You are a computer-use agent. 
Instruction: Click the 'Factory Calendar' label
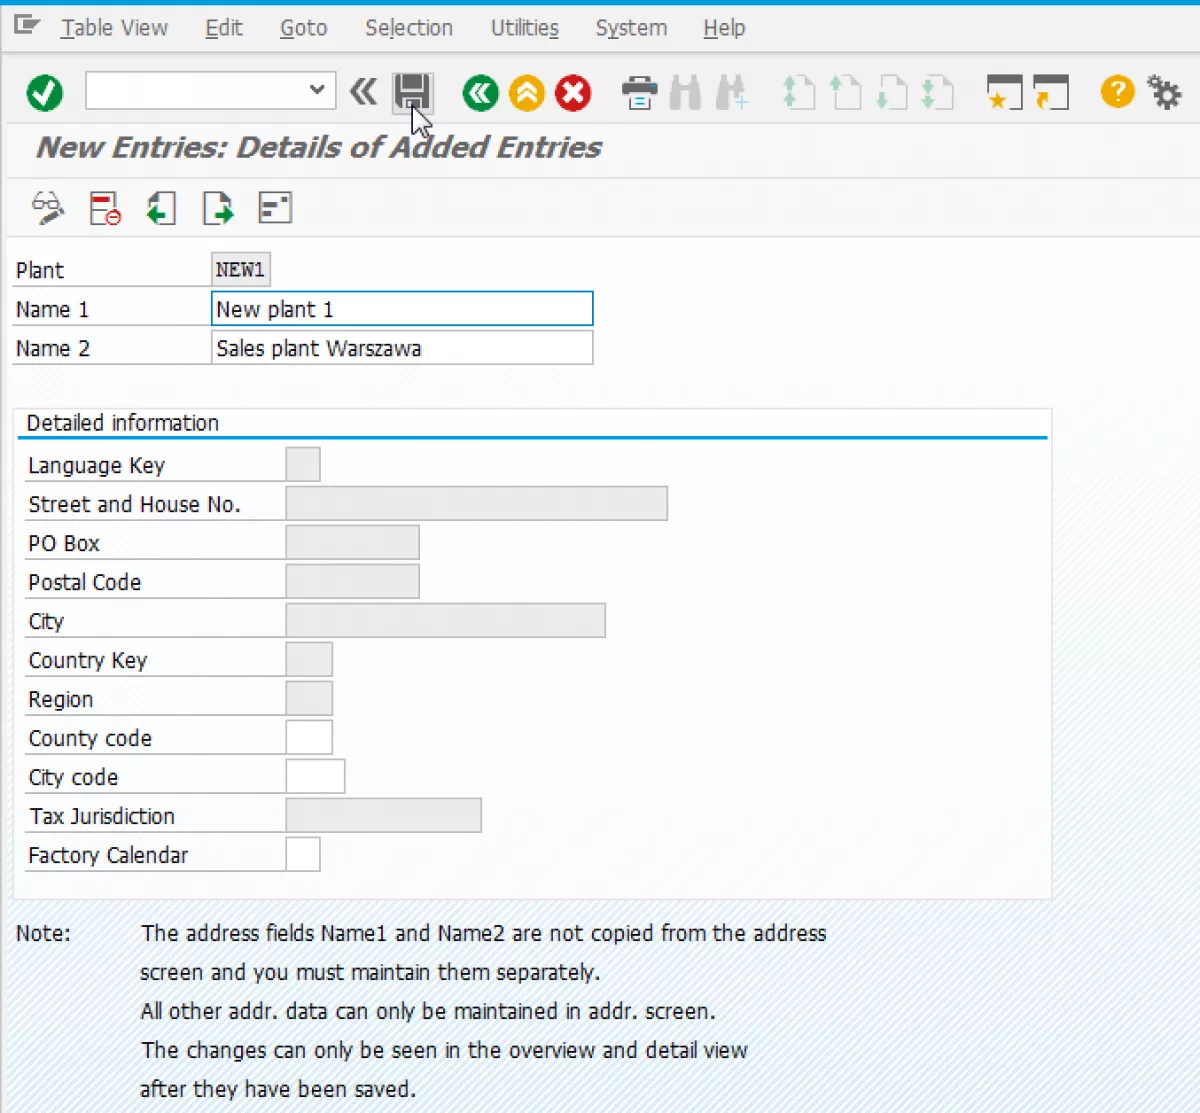click(x=108, y=855)
